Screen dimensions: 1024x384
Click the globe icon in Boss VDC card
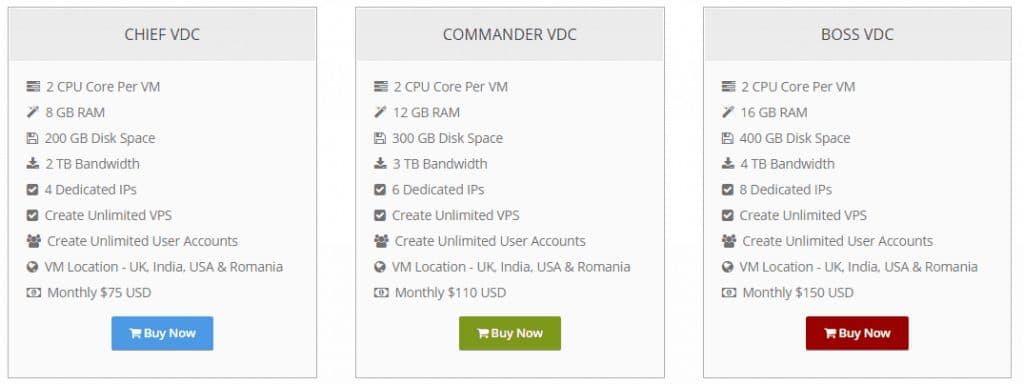(x=728, y=266)
